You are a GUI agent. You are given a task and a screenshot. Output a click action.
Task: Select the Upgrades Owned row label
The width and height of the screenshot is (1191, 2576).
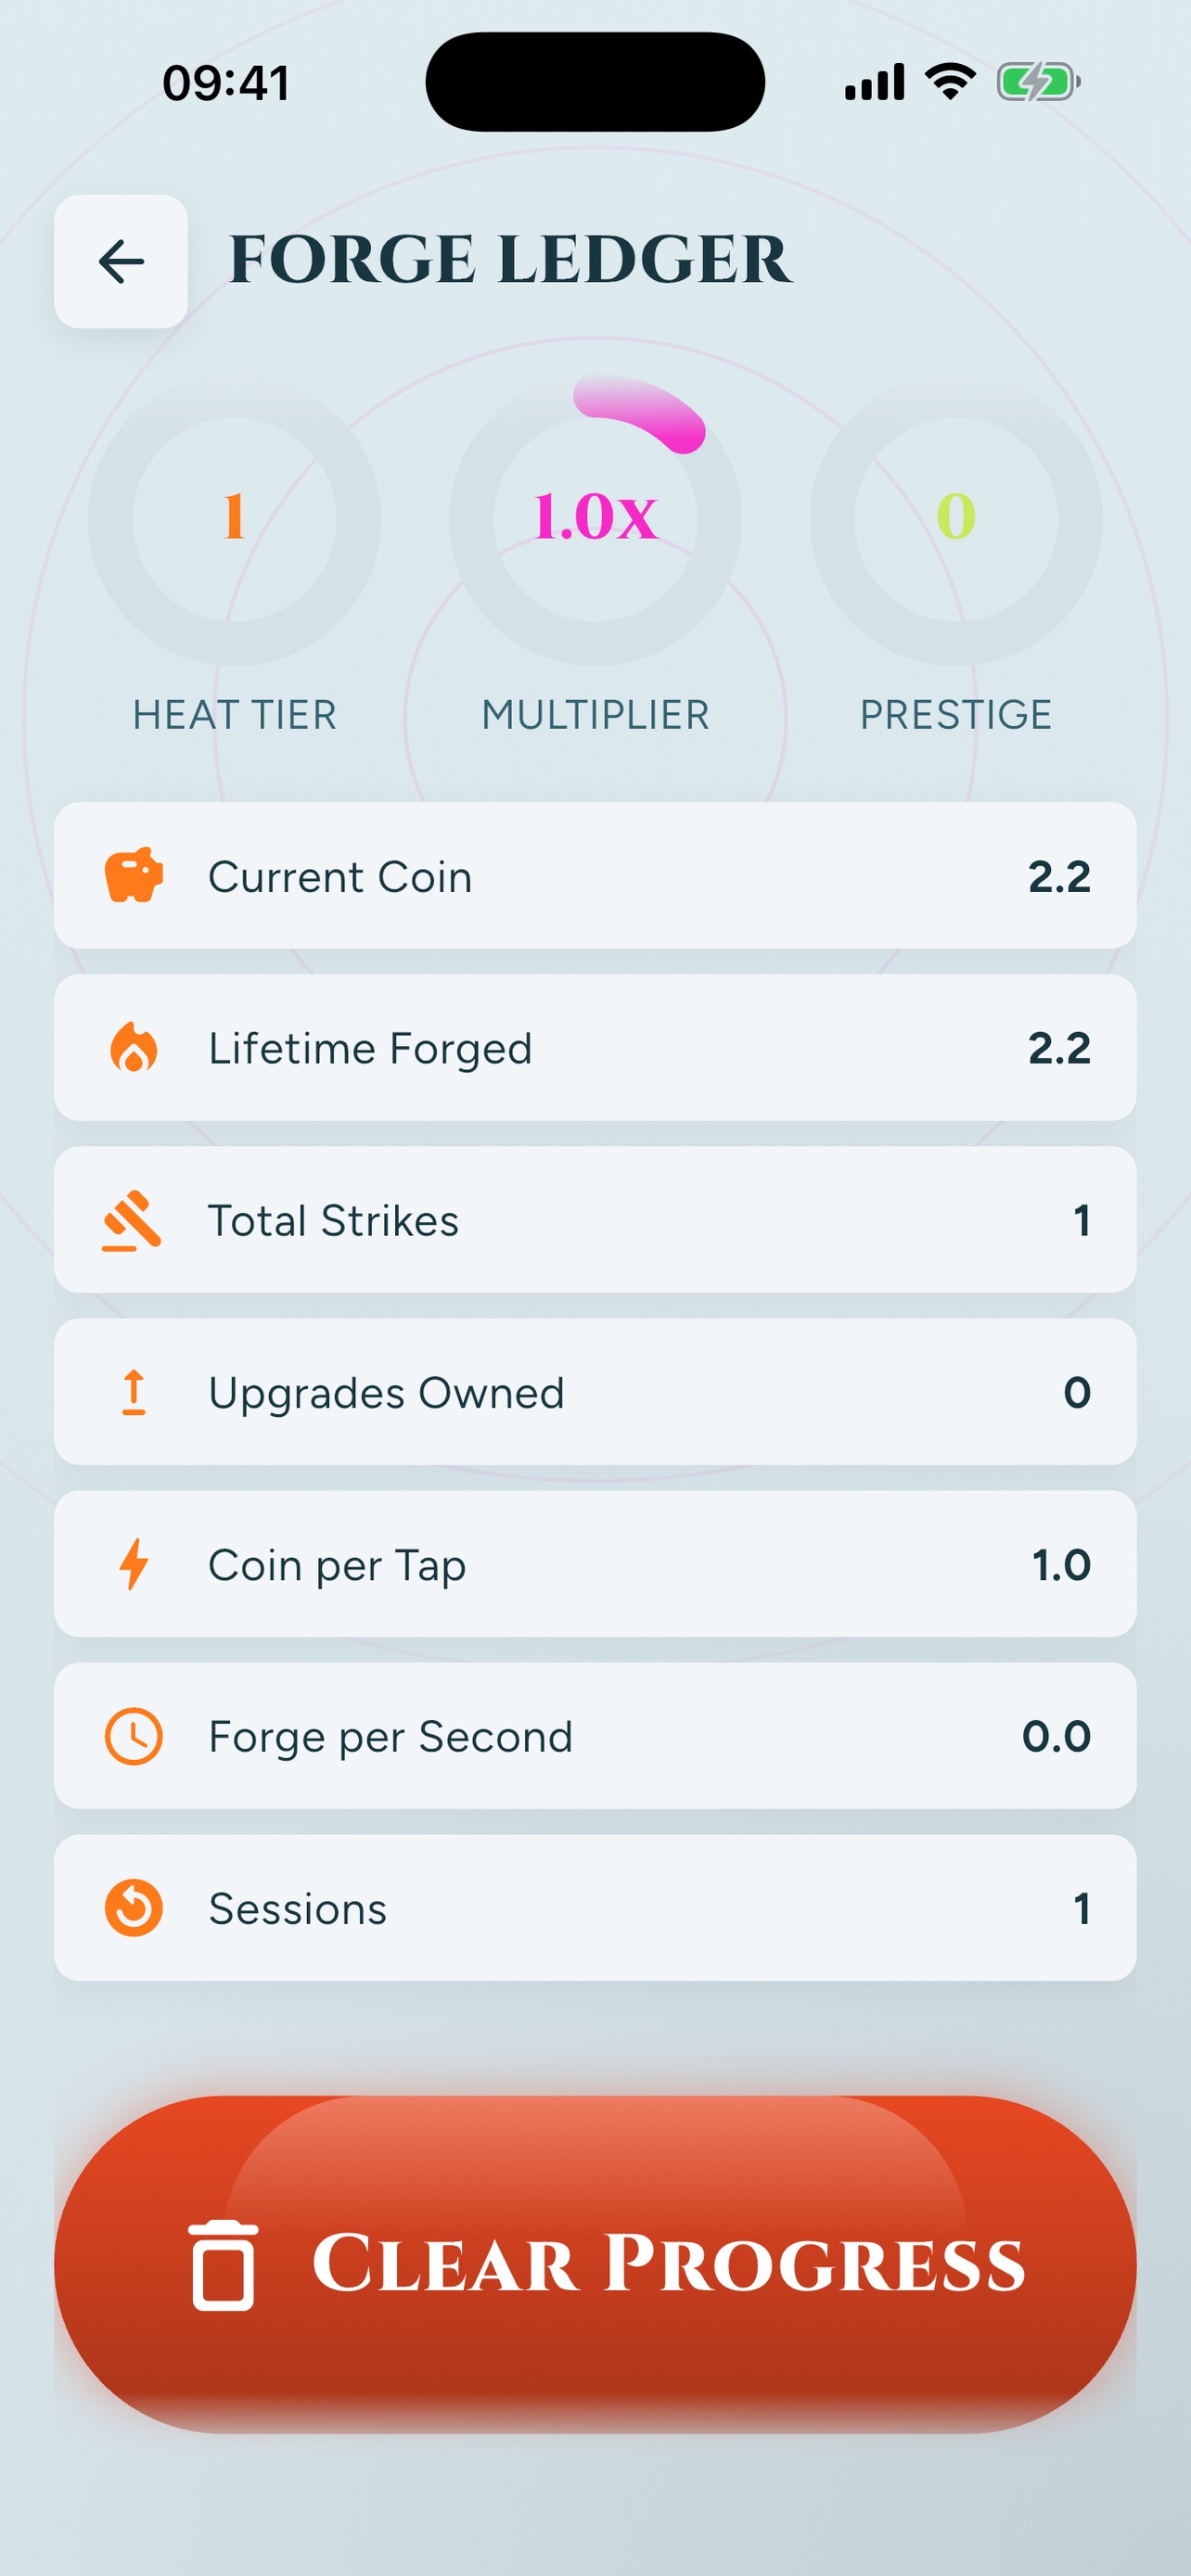pos(386,1392)
